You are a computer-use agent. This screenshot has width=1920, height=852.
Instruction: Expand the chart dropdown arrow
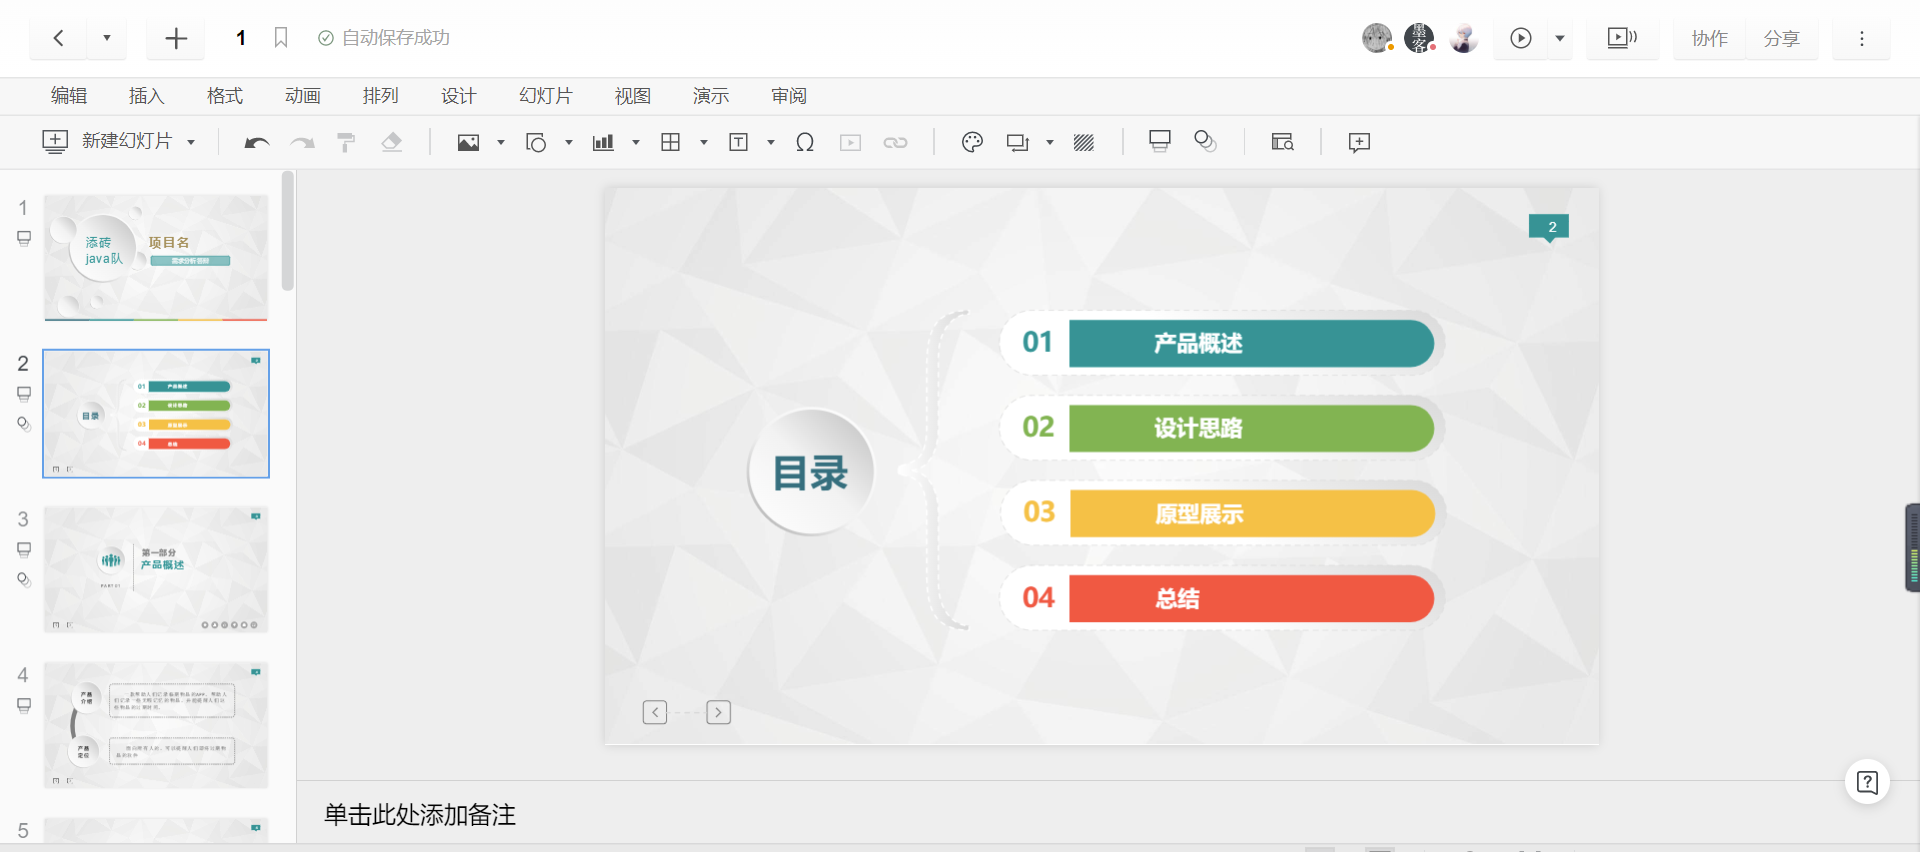[636, 143]
